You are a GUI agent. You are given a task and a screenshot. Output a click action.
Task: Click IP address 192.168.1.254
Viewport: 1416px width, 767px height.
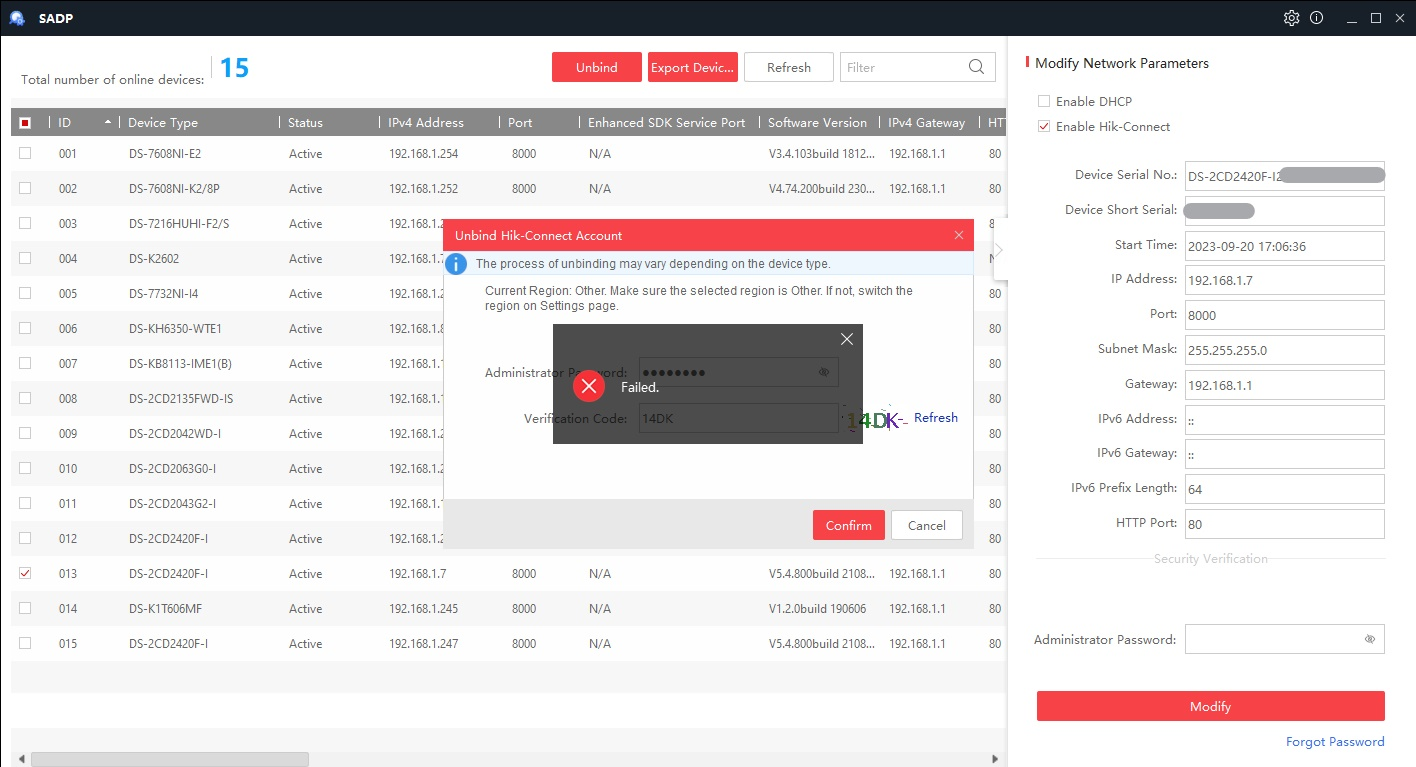[x=423, y=153]
